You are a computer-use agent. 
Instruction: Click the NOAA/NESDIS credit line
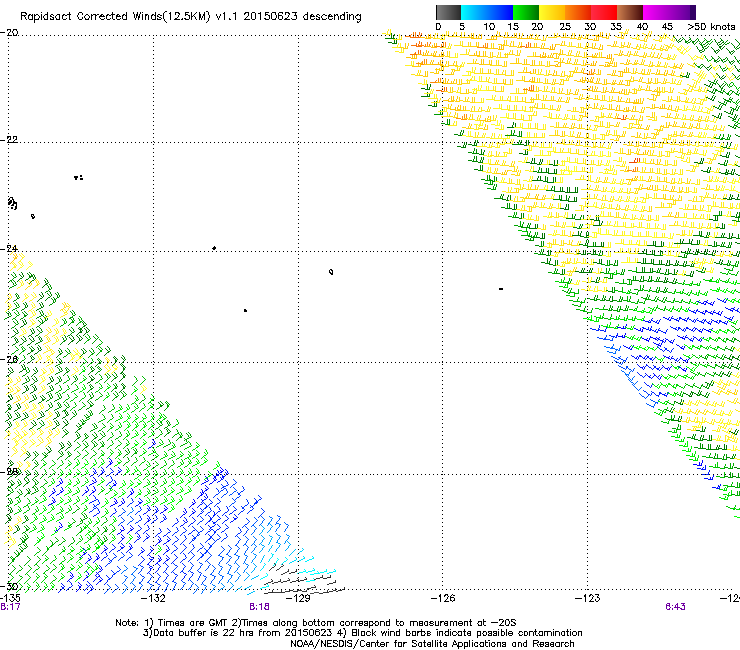click(x=432, y=644)
